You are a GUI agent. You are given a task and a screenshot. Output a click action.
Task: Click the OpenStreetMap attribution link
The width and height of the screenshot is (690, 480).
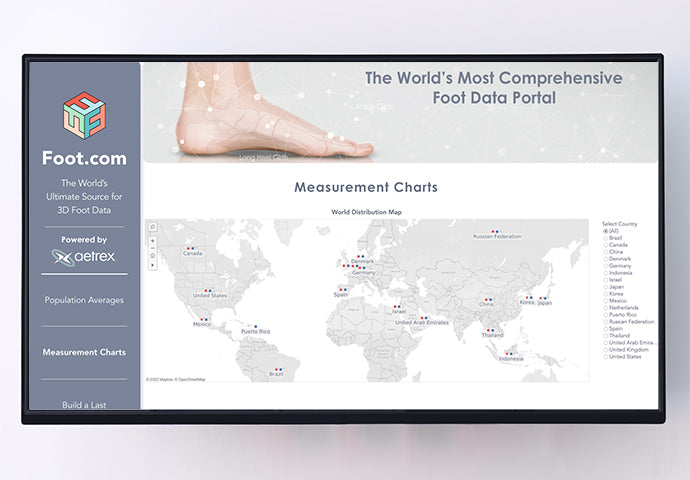[x=192, y=379]
